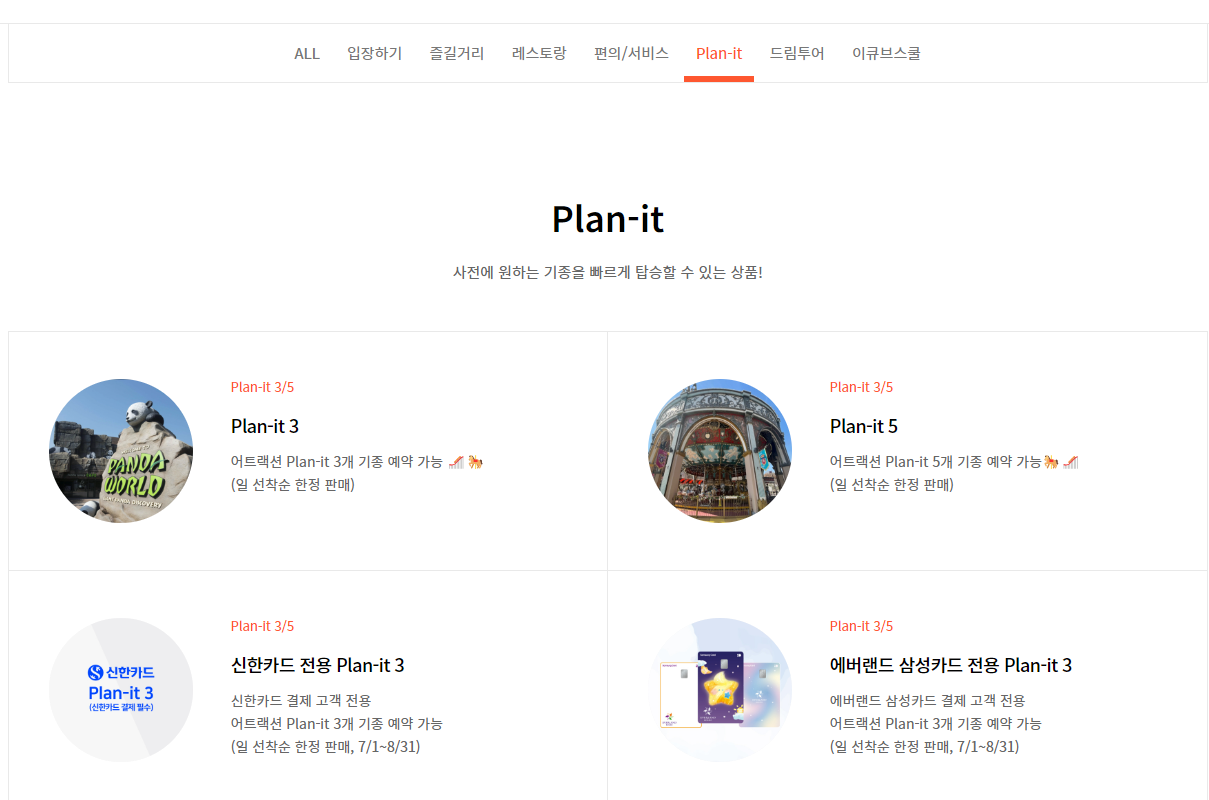
Task: Click the Panda World circular thumbnail
Action: [121, 451]
